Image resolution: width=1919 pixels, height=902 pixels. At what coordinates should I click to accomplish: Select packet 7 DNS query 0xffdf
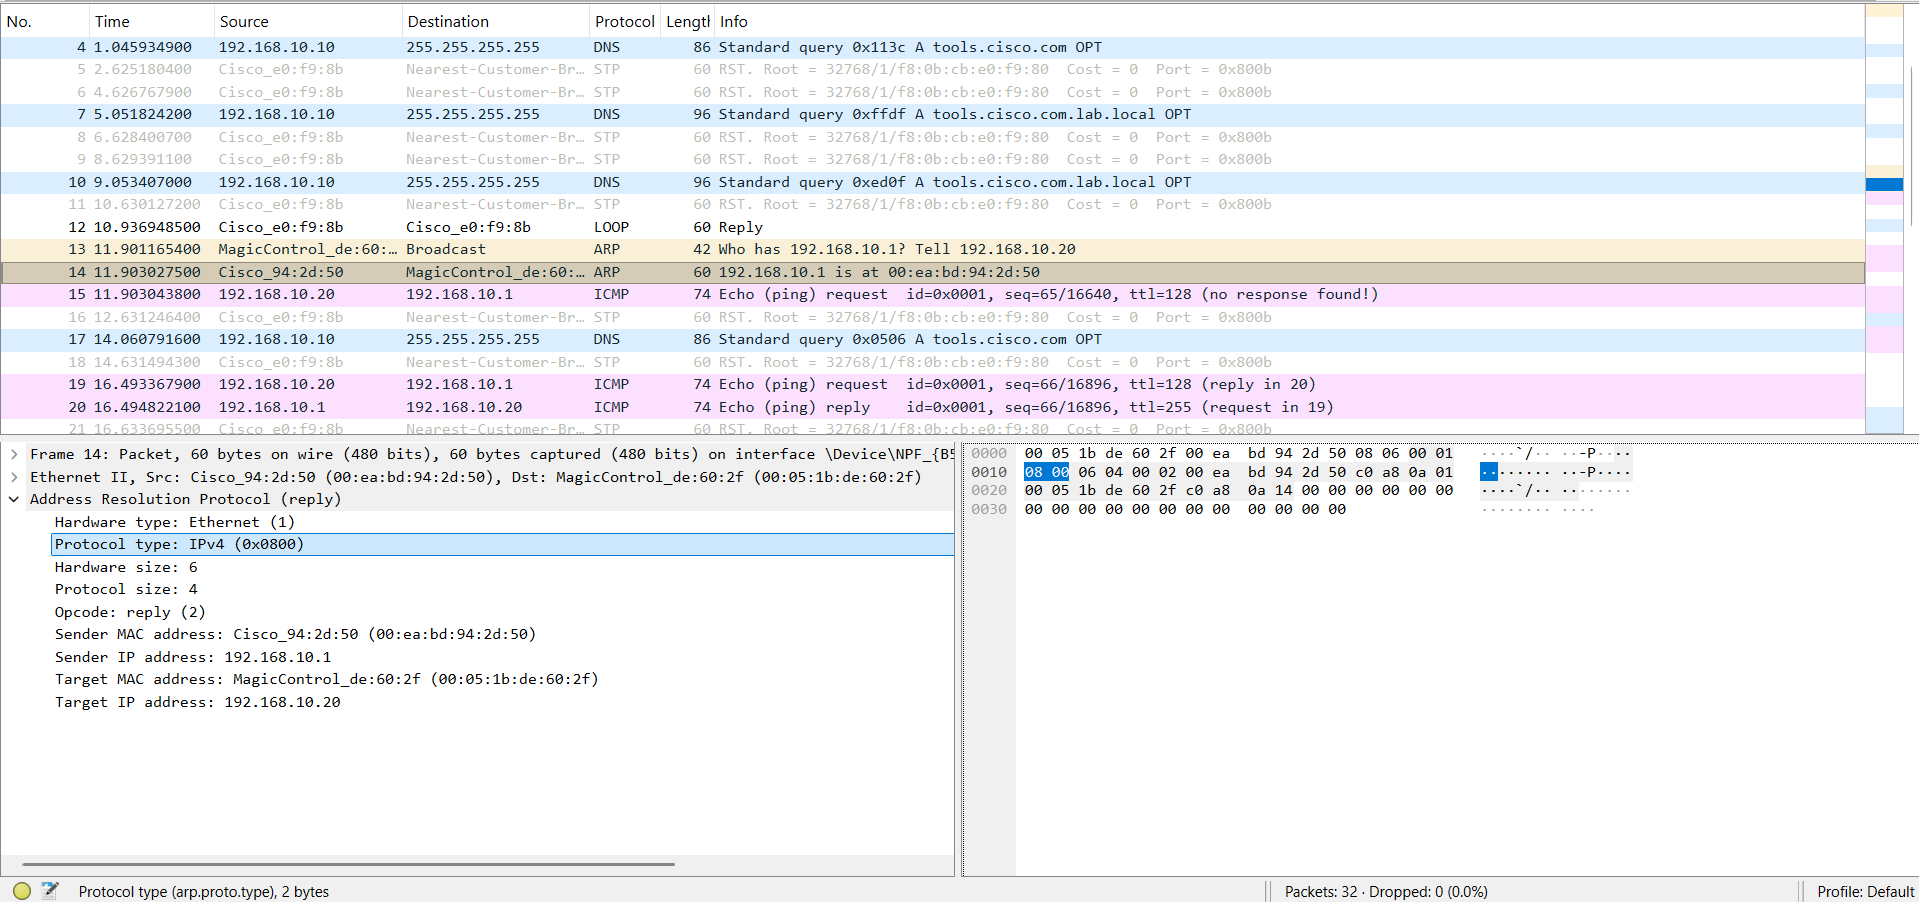(x=932, y=114)
